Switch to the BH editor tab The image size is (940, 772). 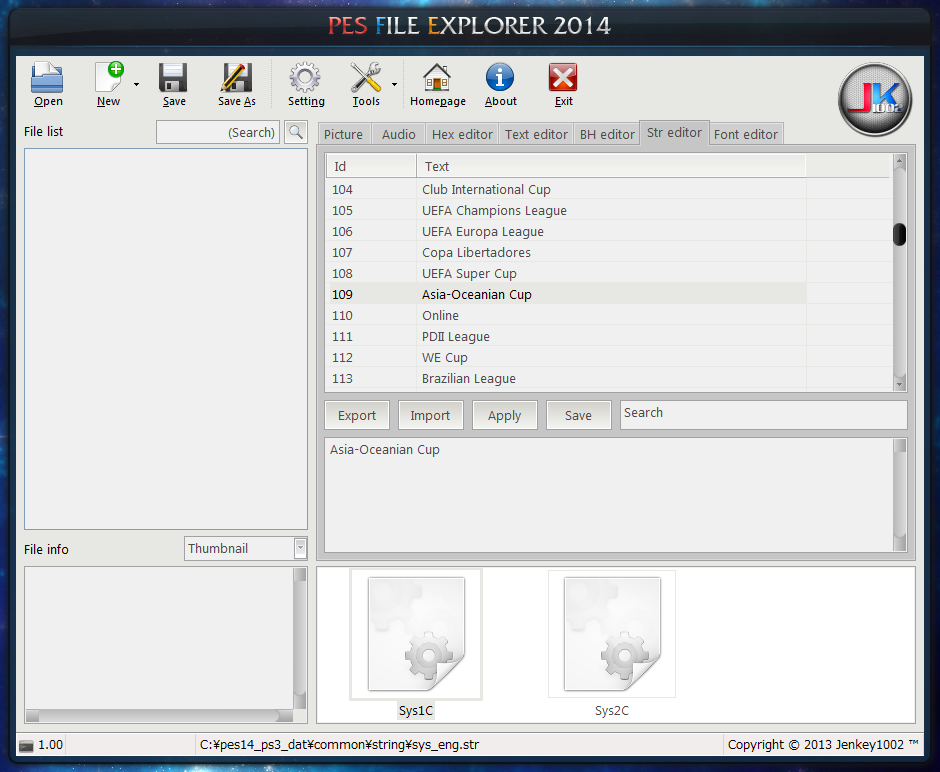click(607, 134)
